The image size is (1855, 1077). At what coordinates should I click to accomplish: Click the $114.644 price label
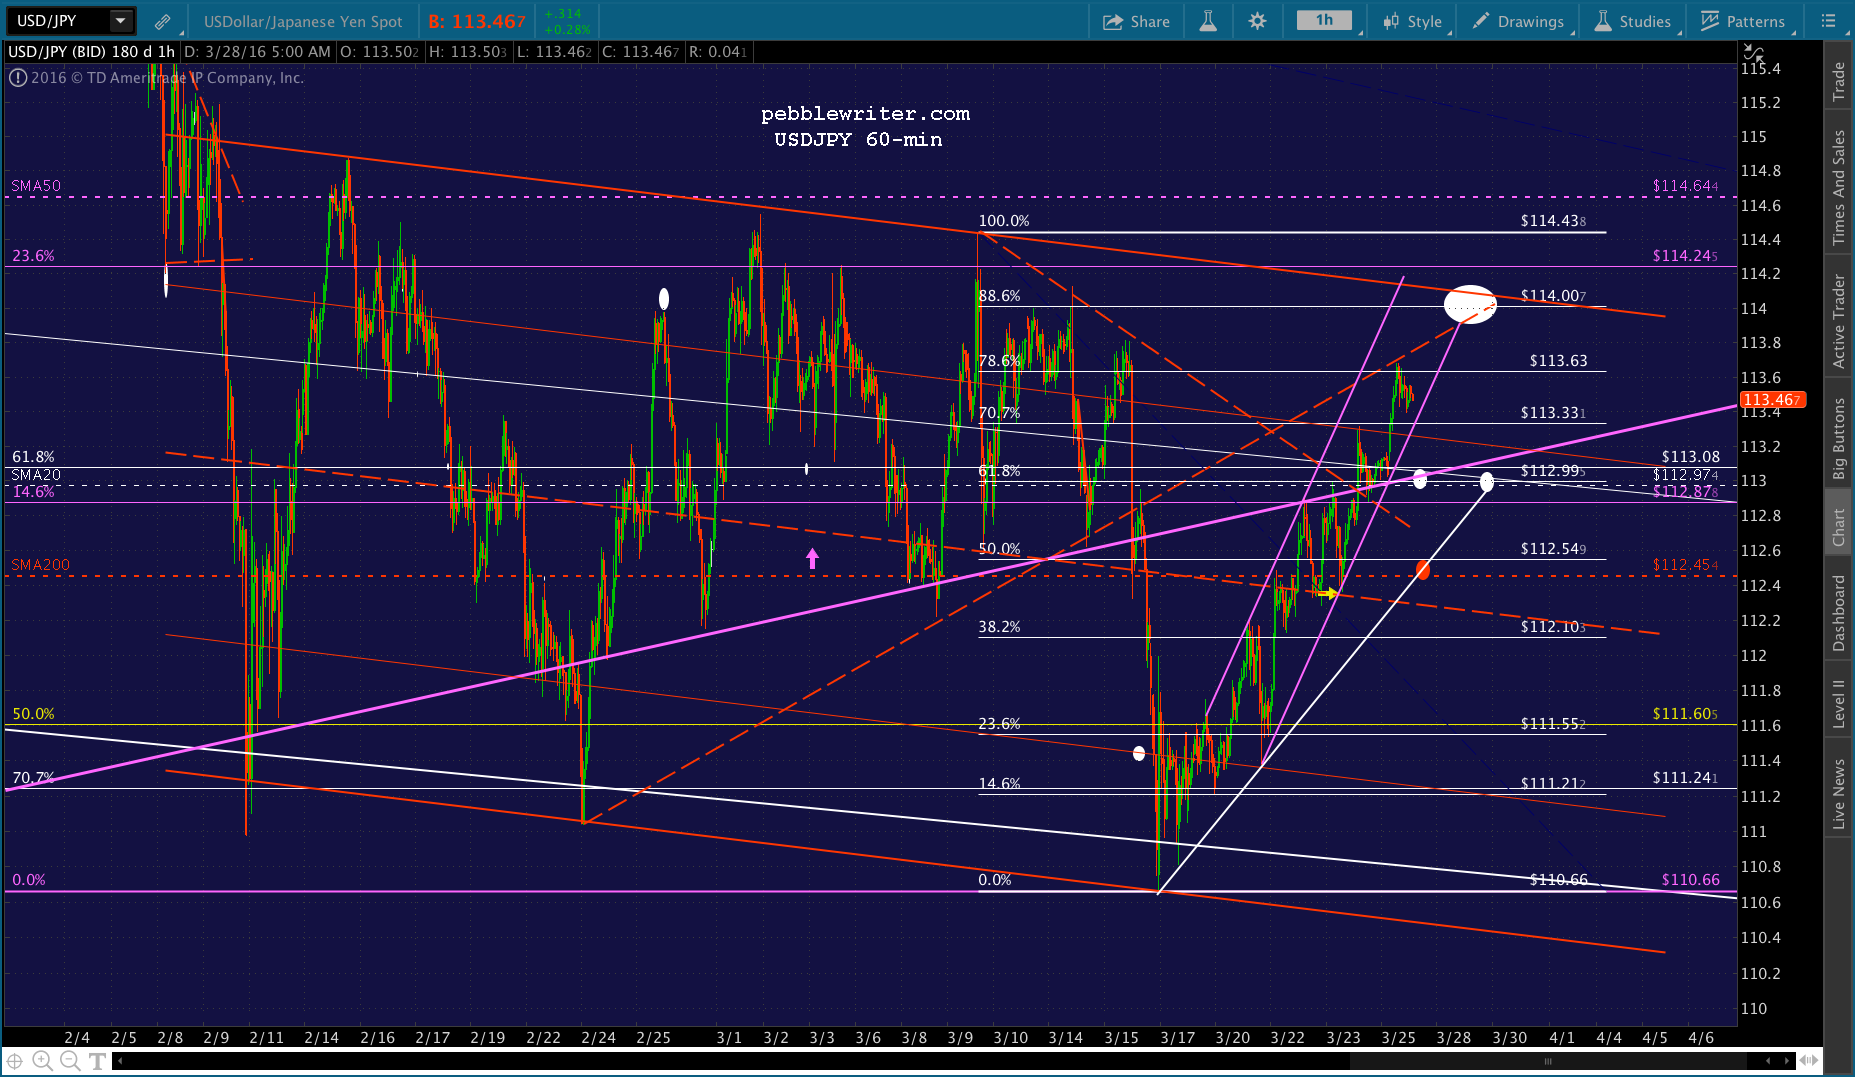point(1685,186)
